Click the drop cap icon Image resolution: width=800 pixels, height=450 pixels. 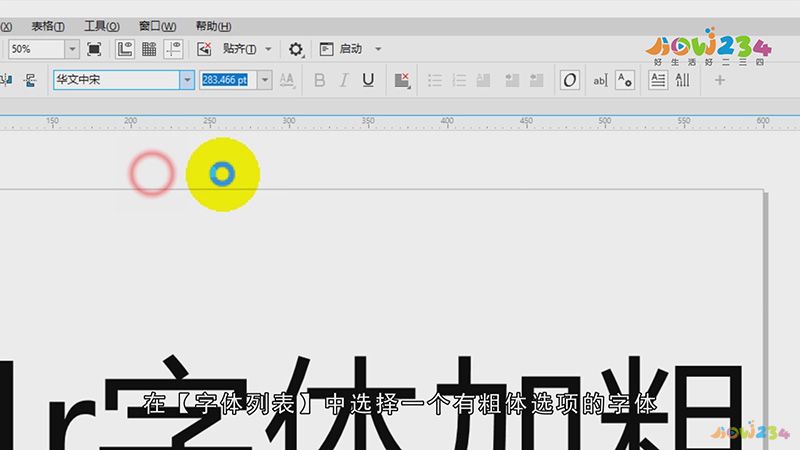[x=483, y=80]
